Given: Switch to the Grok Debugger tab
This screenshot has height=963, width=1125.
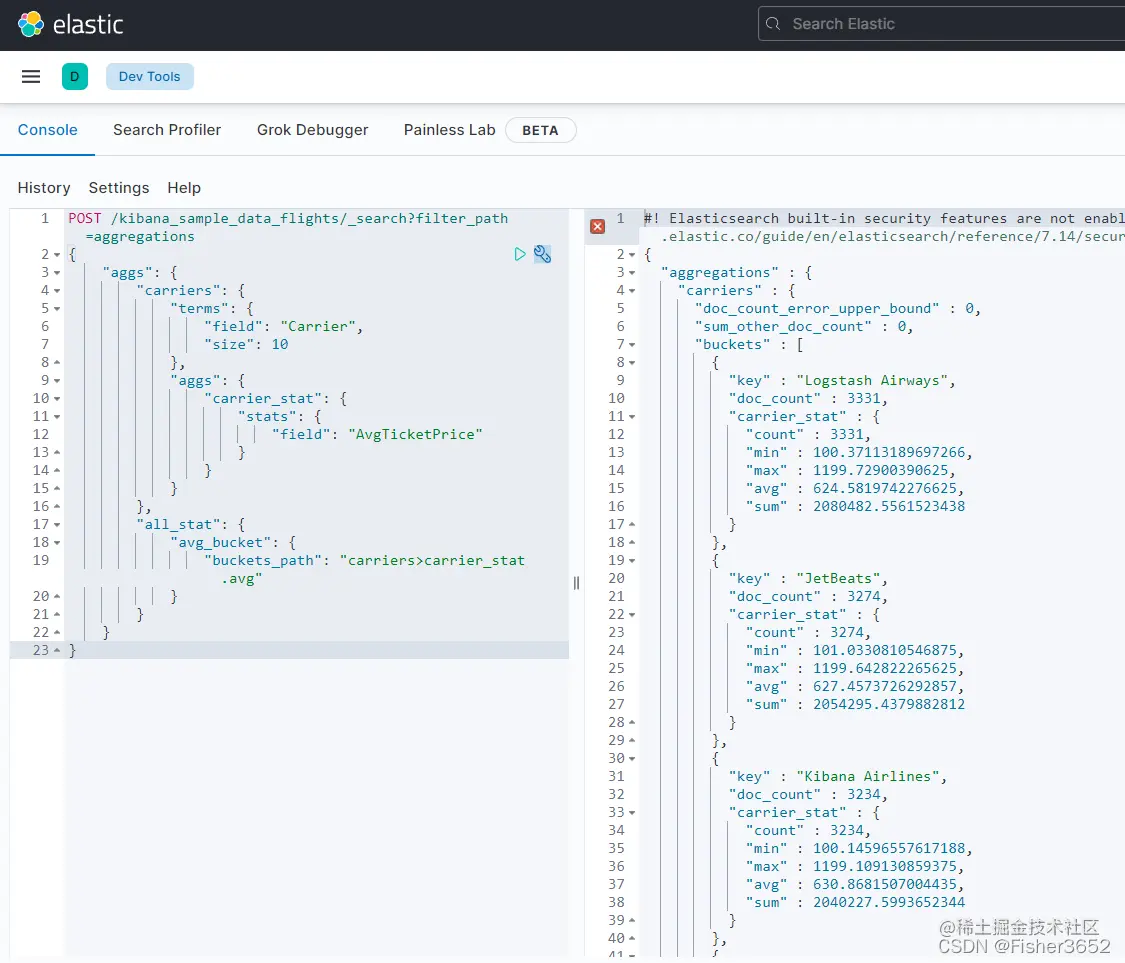Looking at the screenshot, I should pyautogui.click(x=312, y=130).
